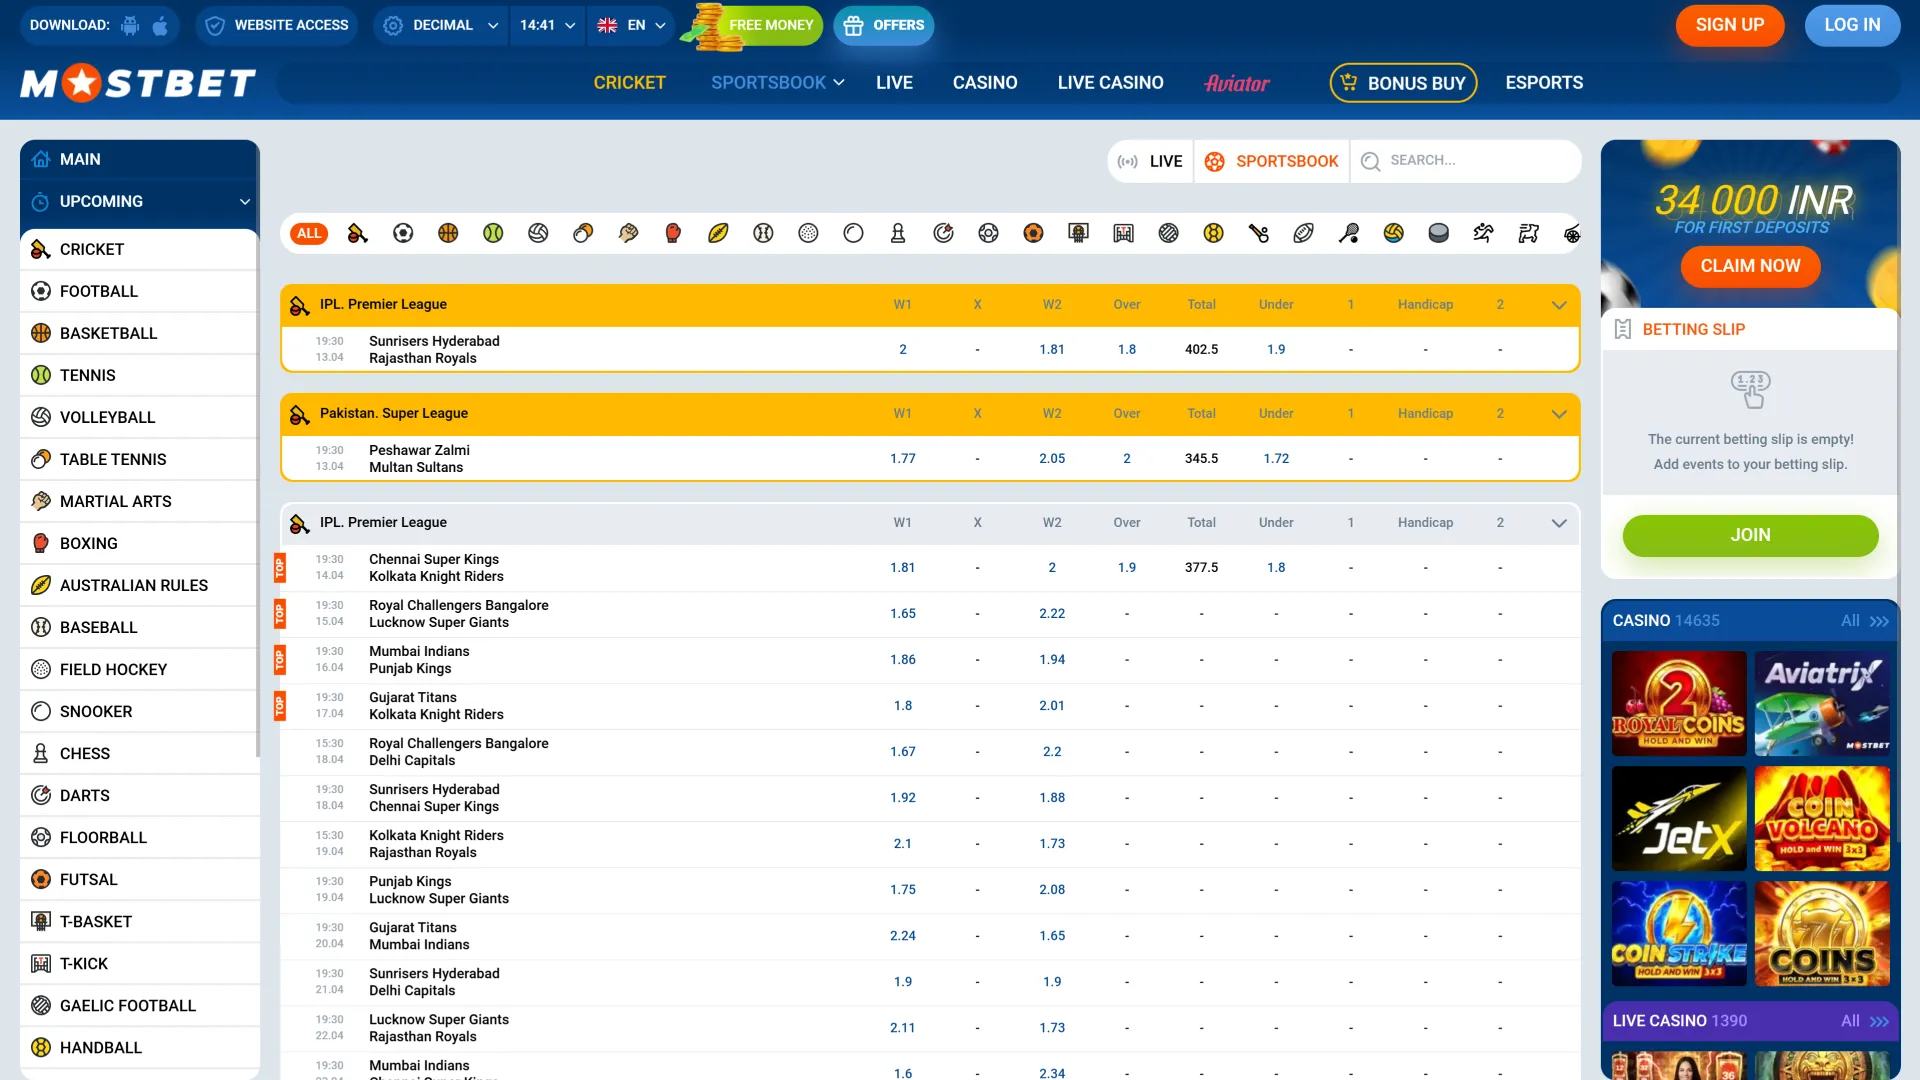Open the LIVE top navigation tab
Screen dimensions: 1920x1080
[894, 83]
